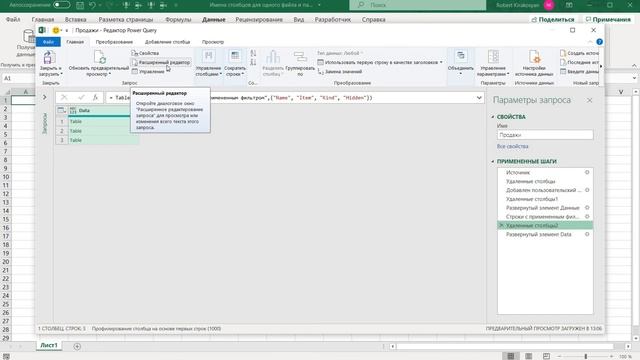Image resolution: width=640 pixels, height=360 pixels.
Task: Expand the Запросы side pane
Action: tap(44, 98)
